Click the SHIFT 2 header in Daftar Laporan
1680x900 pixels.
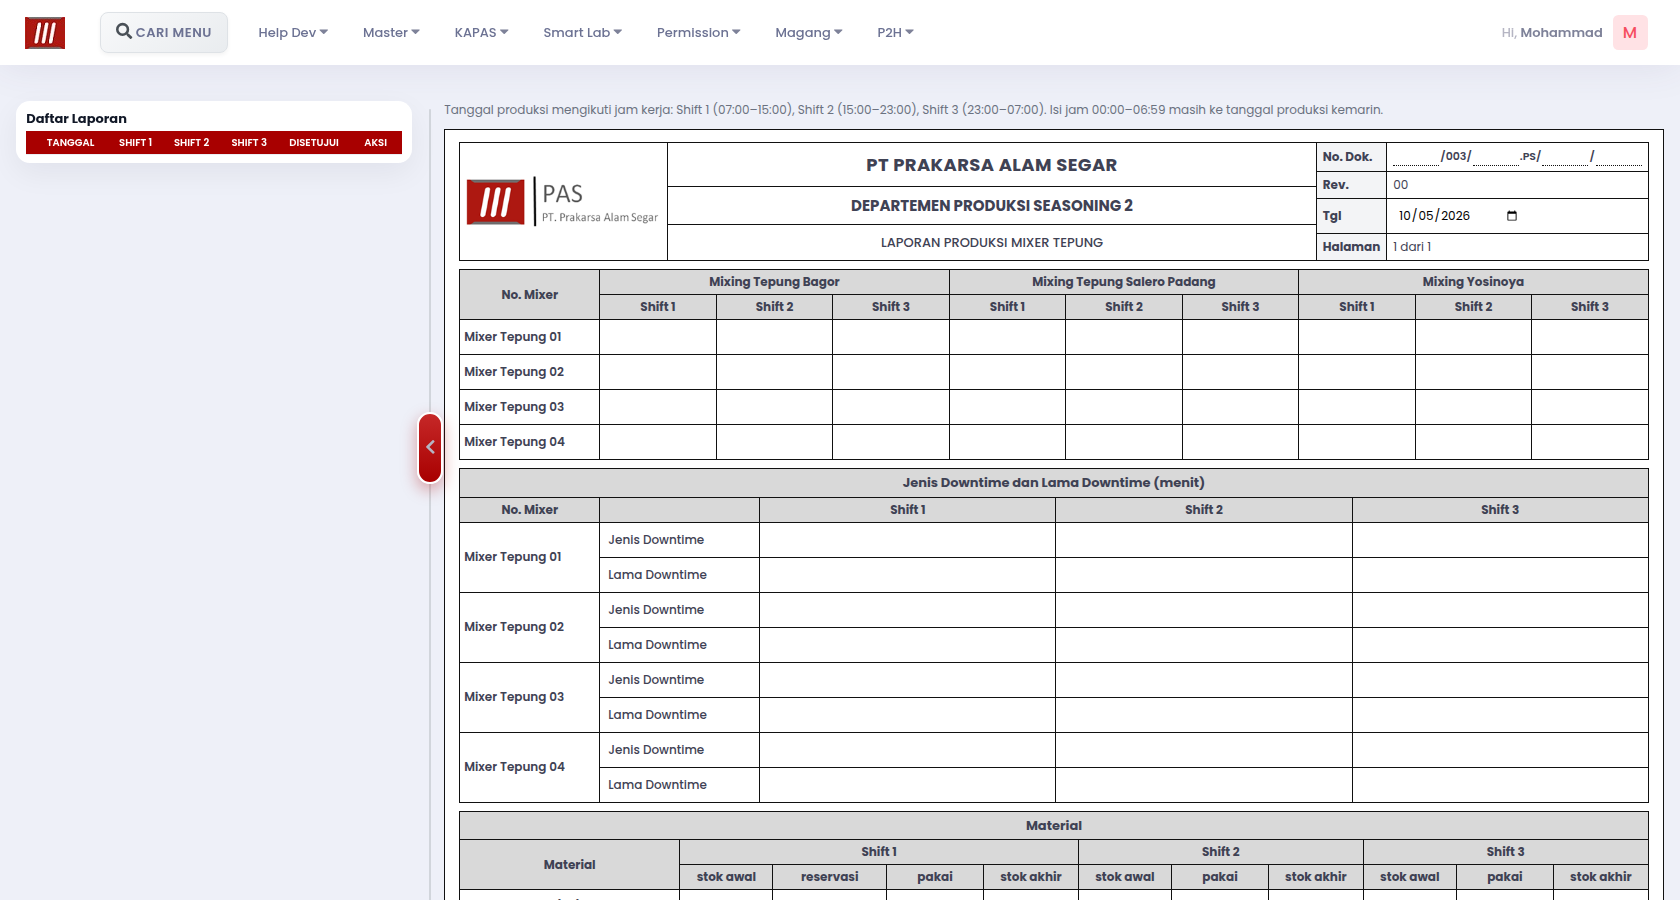(191, 142)
